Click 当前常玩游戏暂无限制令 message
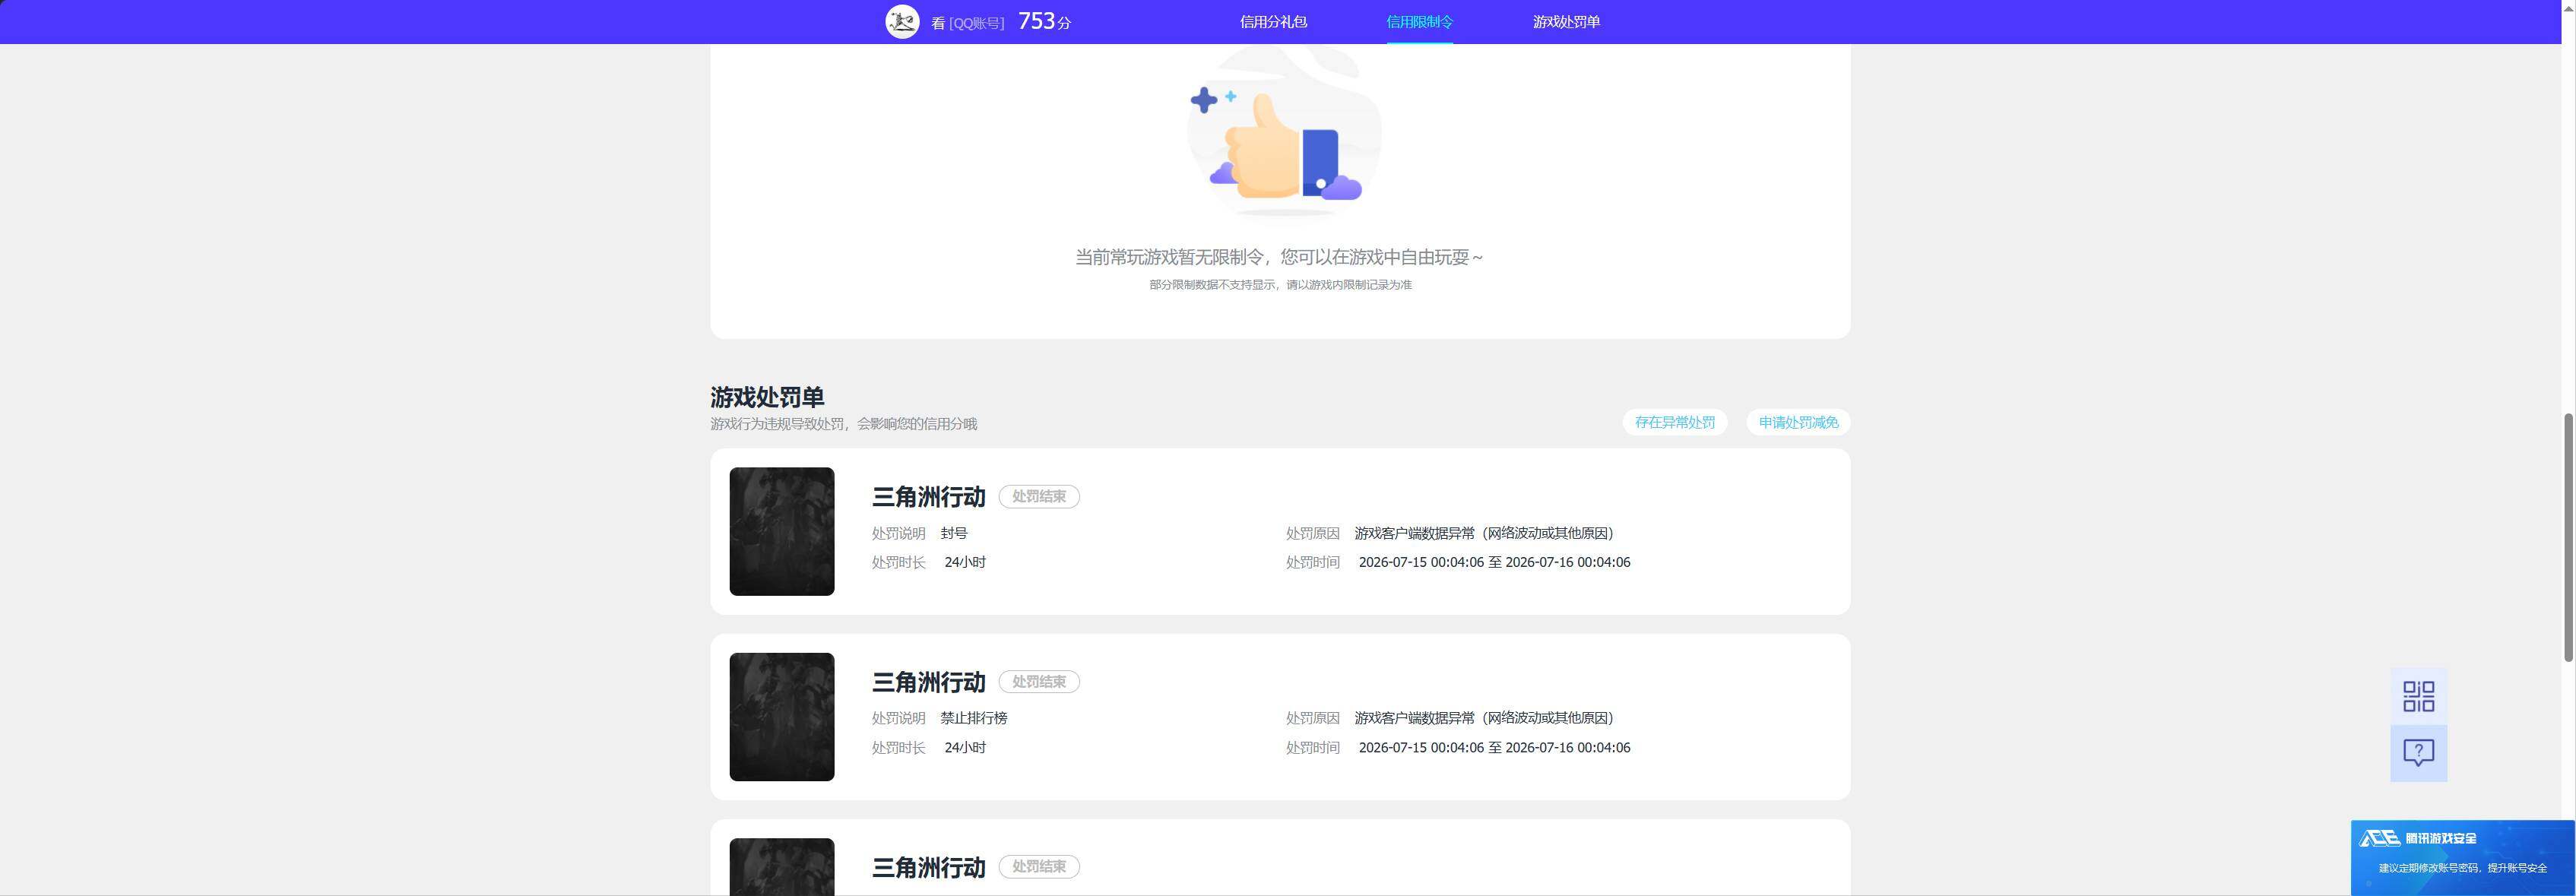The width and height of the screenshot is (2576, 896). tap(1279, 257)
